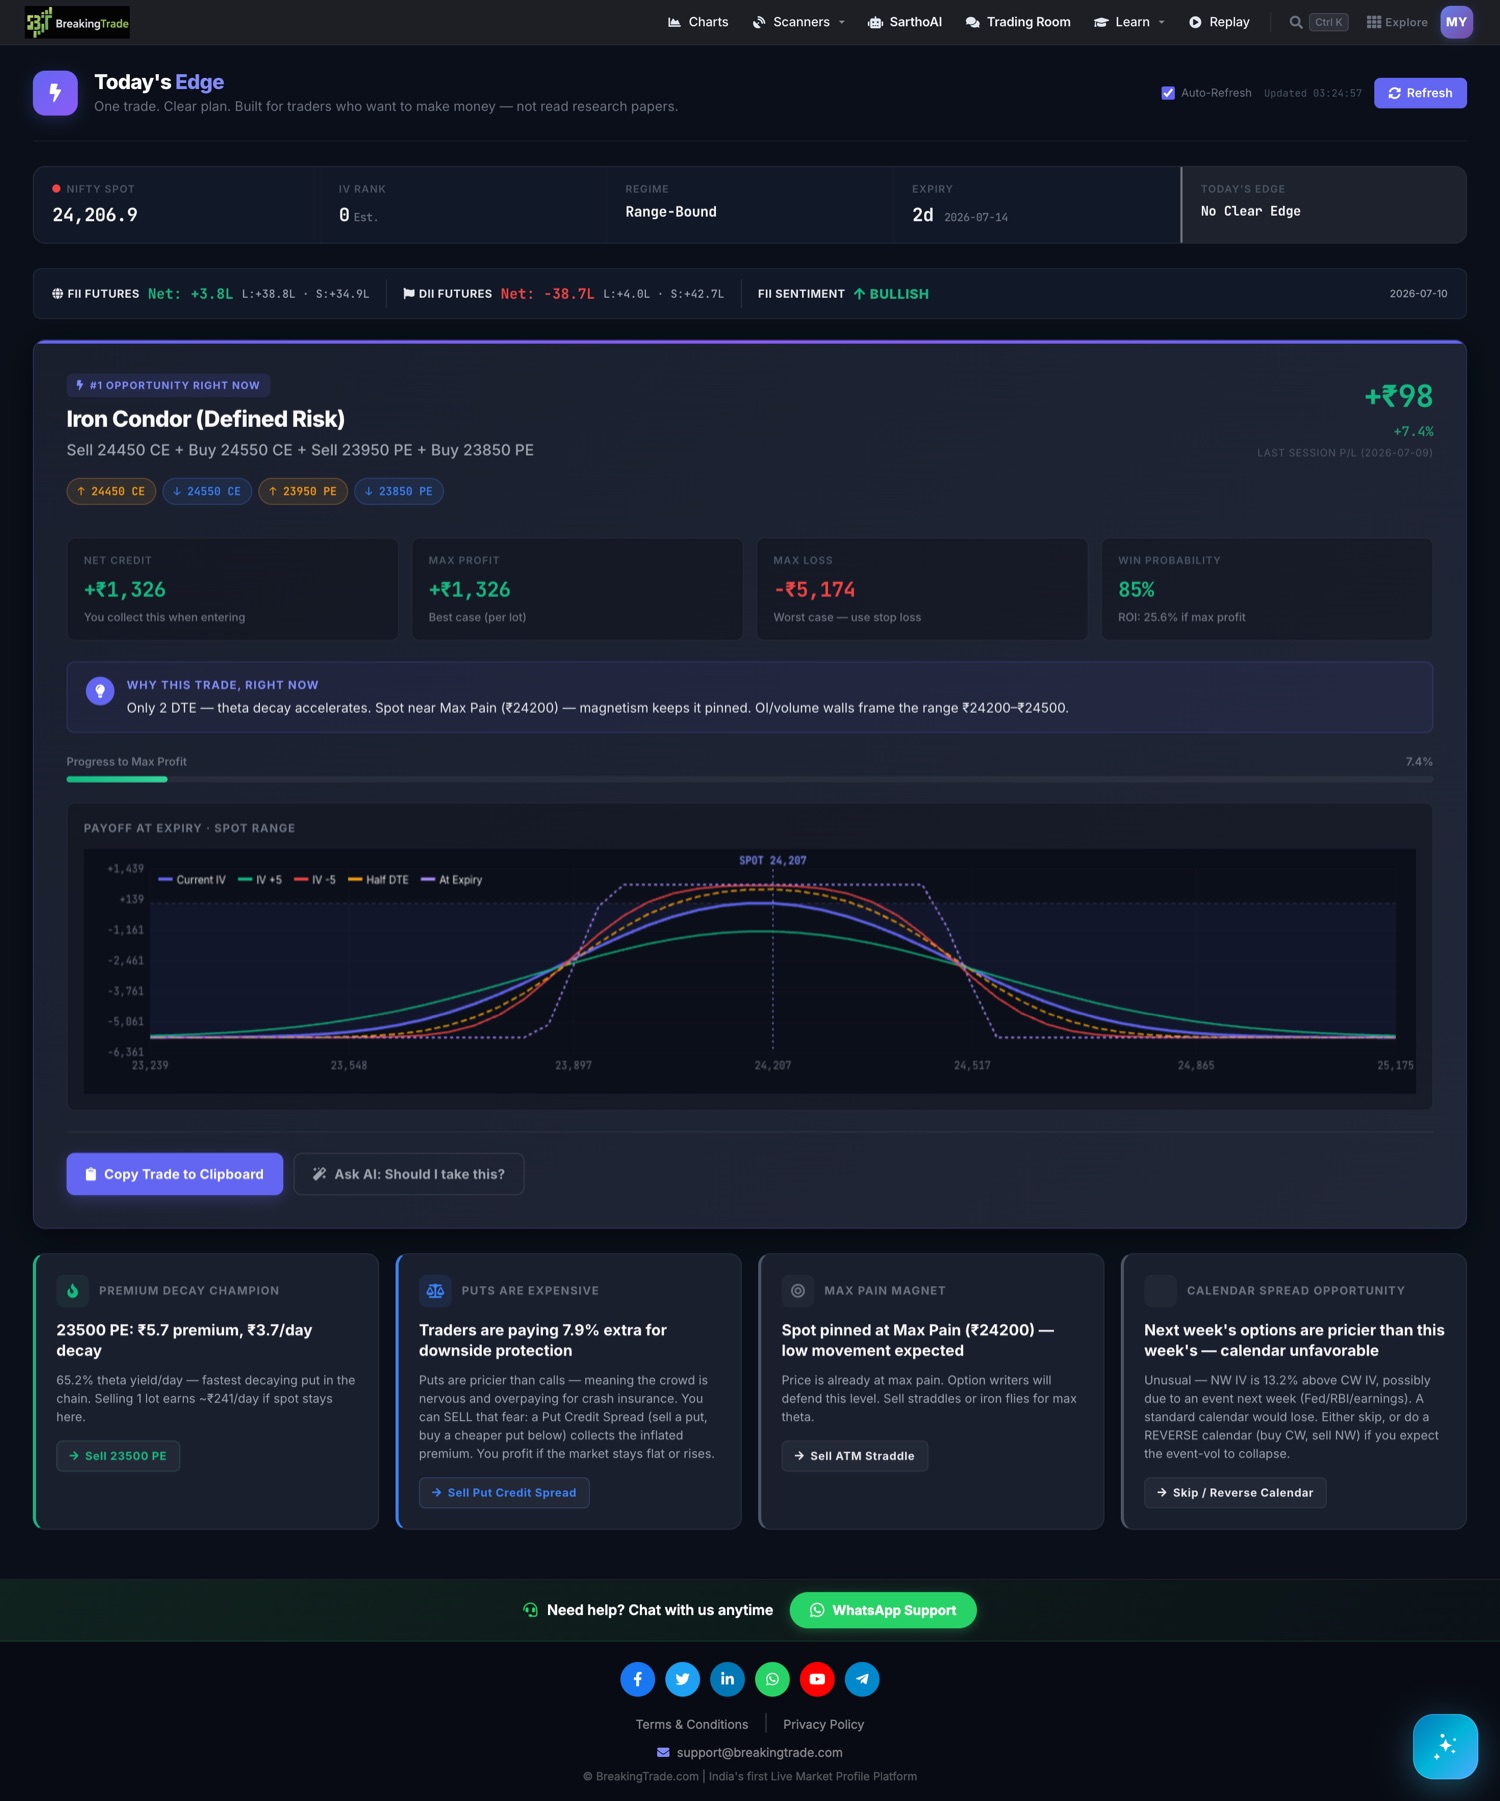Select the 24450 CE leg chip
Viewport: 1500px width, 1801px height.
(x=111, y=491)
